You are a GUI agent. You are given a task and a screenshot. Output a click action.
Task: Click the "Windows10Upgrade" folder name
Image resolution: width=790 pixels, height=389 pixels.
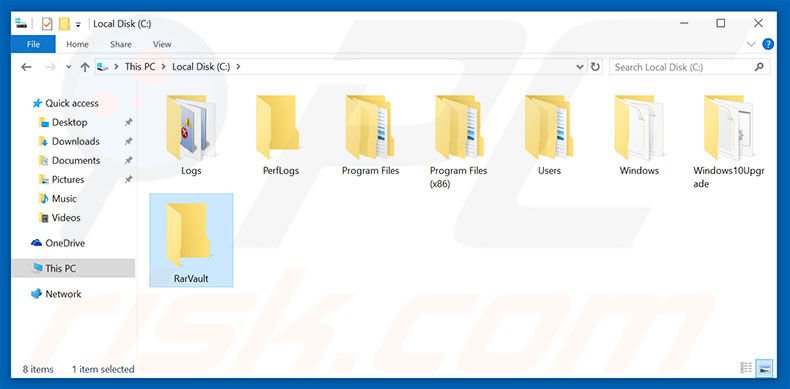[x=729, y=177]
